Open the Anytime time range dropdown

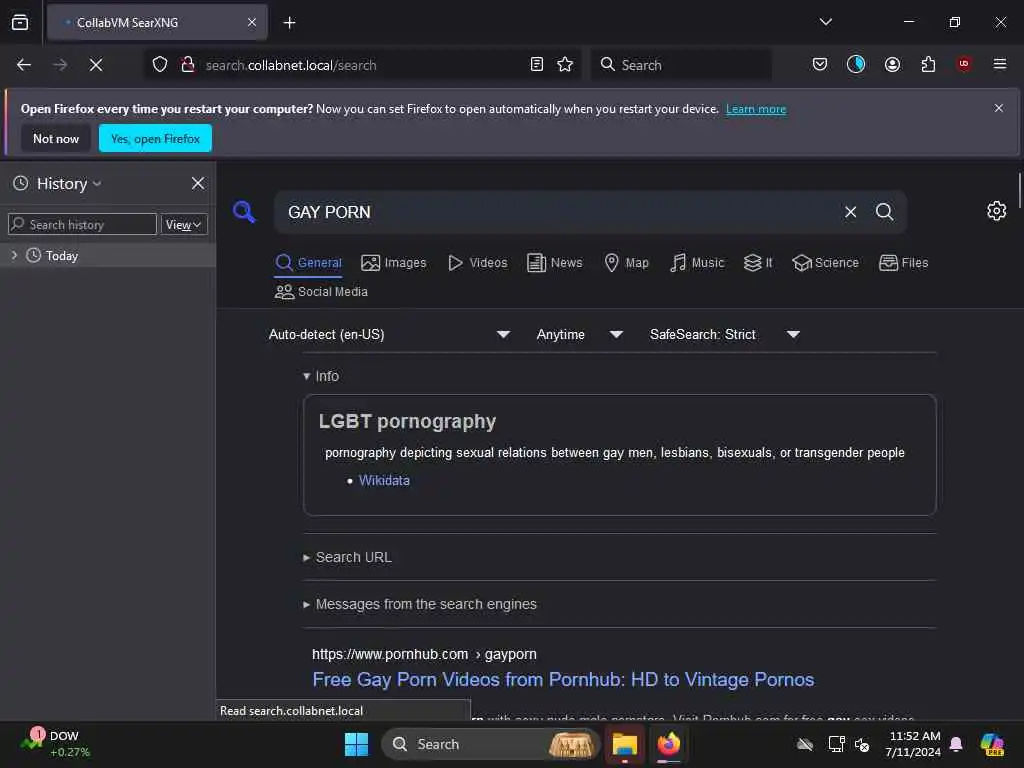(x=579, y=334)
